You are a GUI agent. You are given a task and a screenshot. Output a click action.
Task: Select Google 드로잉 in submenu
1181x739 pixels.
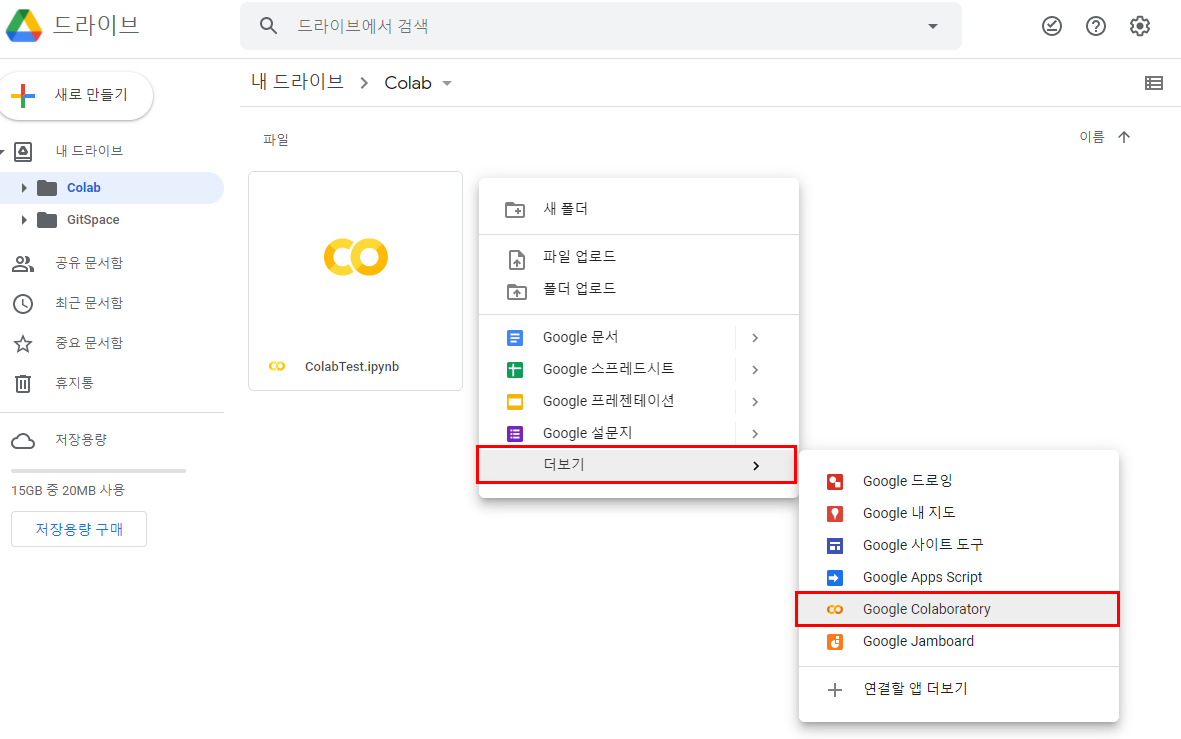(959, 481)
